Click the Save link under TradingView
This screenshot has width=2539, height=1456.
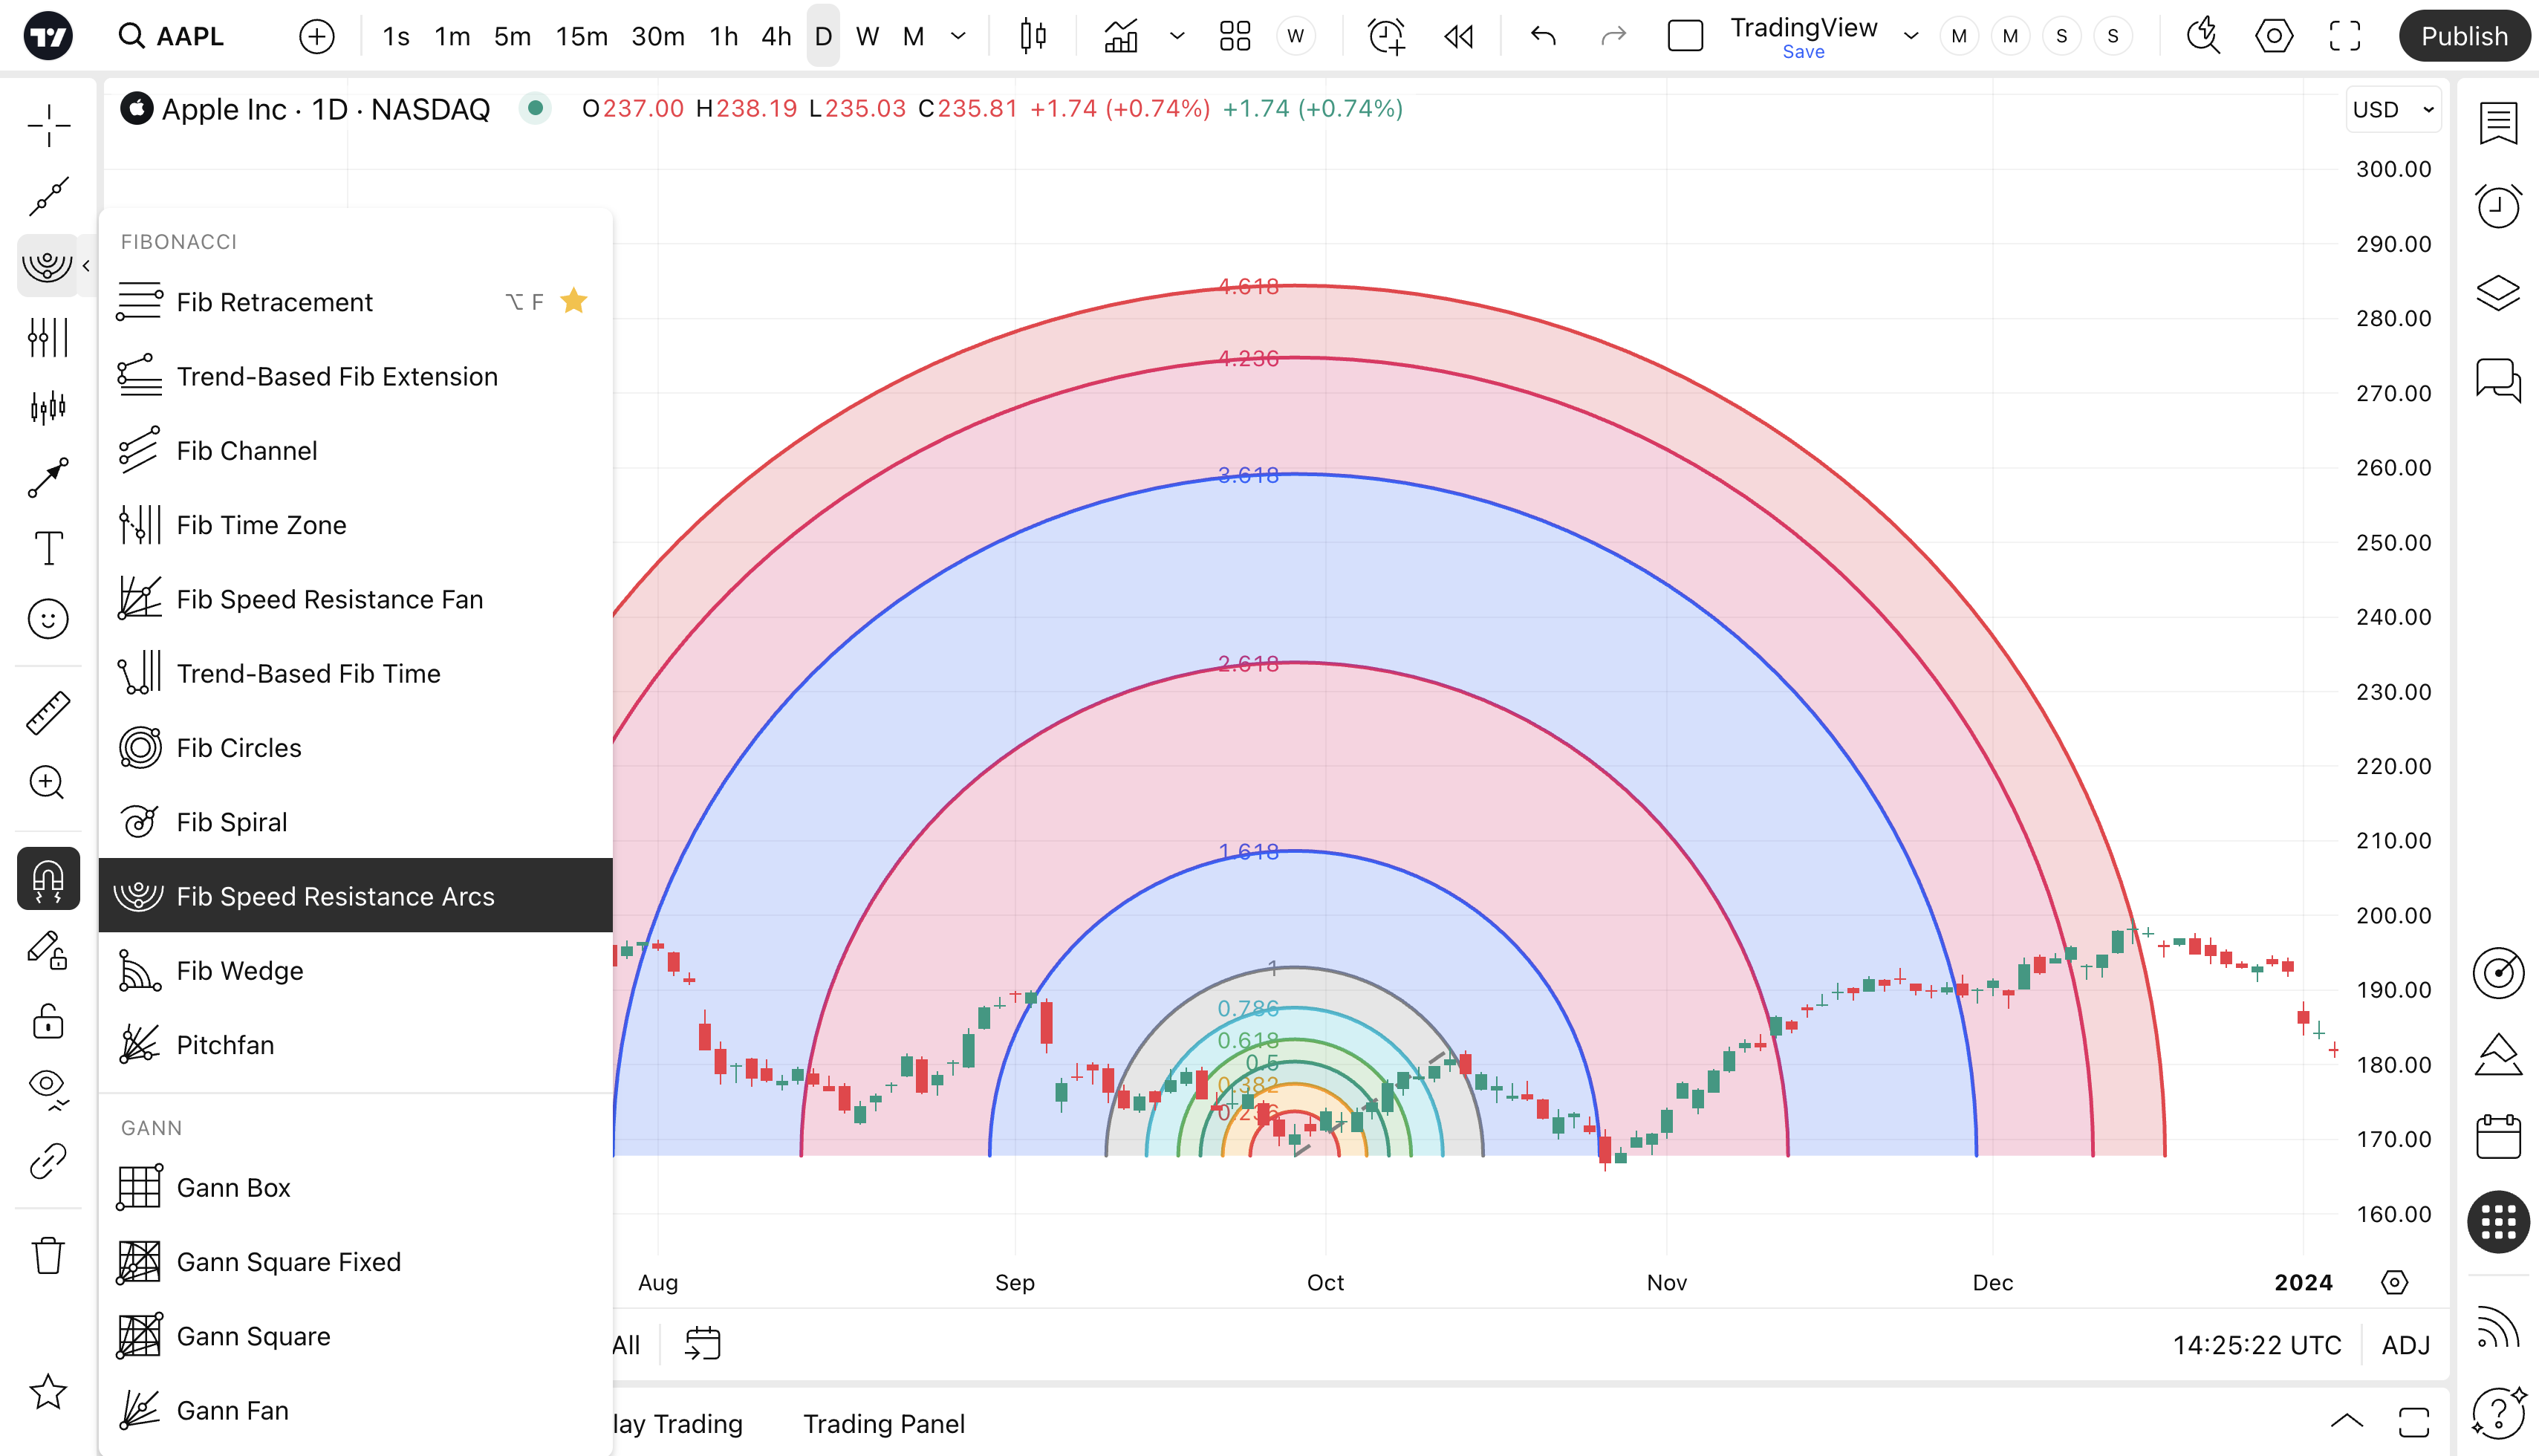click(1803, 52)
